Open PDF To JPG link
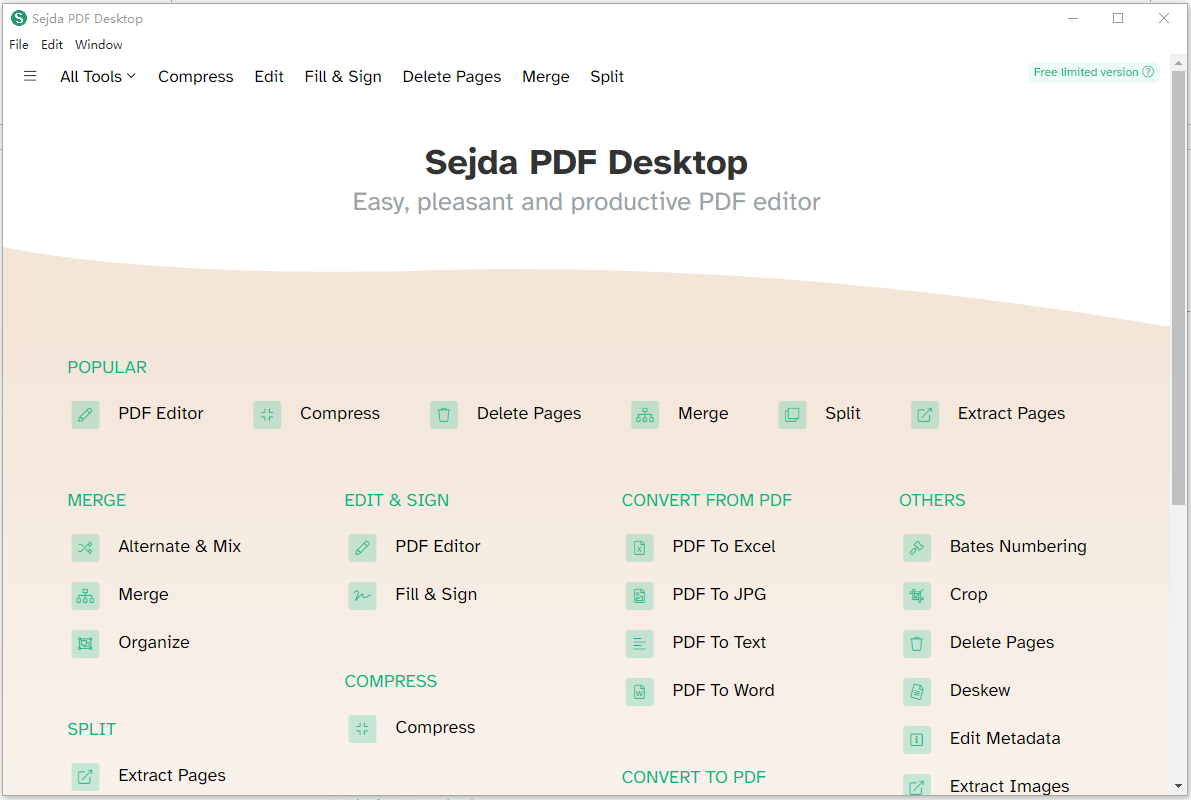The width and height of the screenshot is (1191, 800). pos(719,594)
